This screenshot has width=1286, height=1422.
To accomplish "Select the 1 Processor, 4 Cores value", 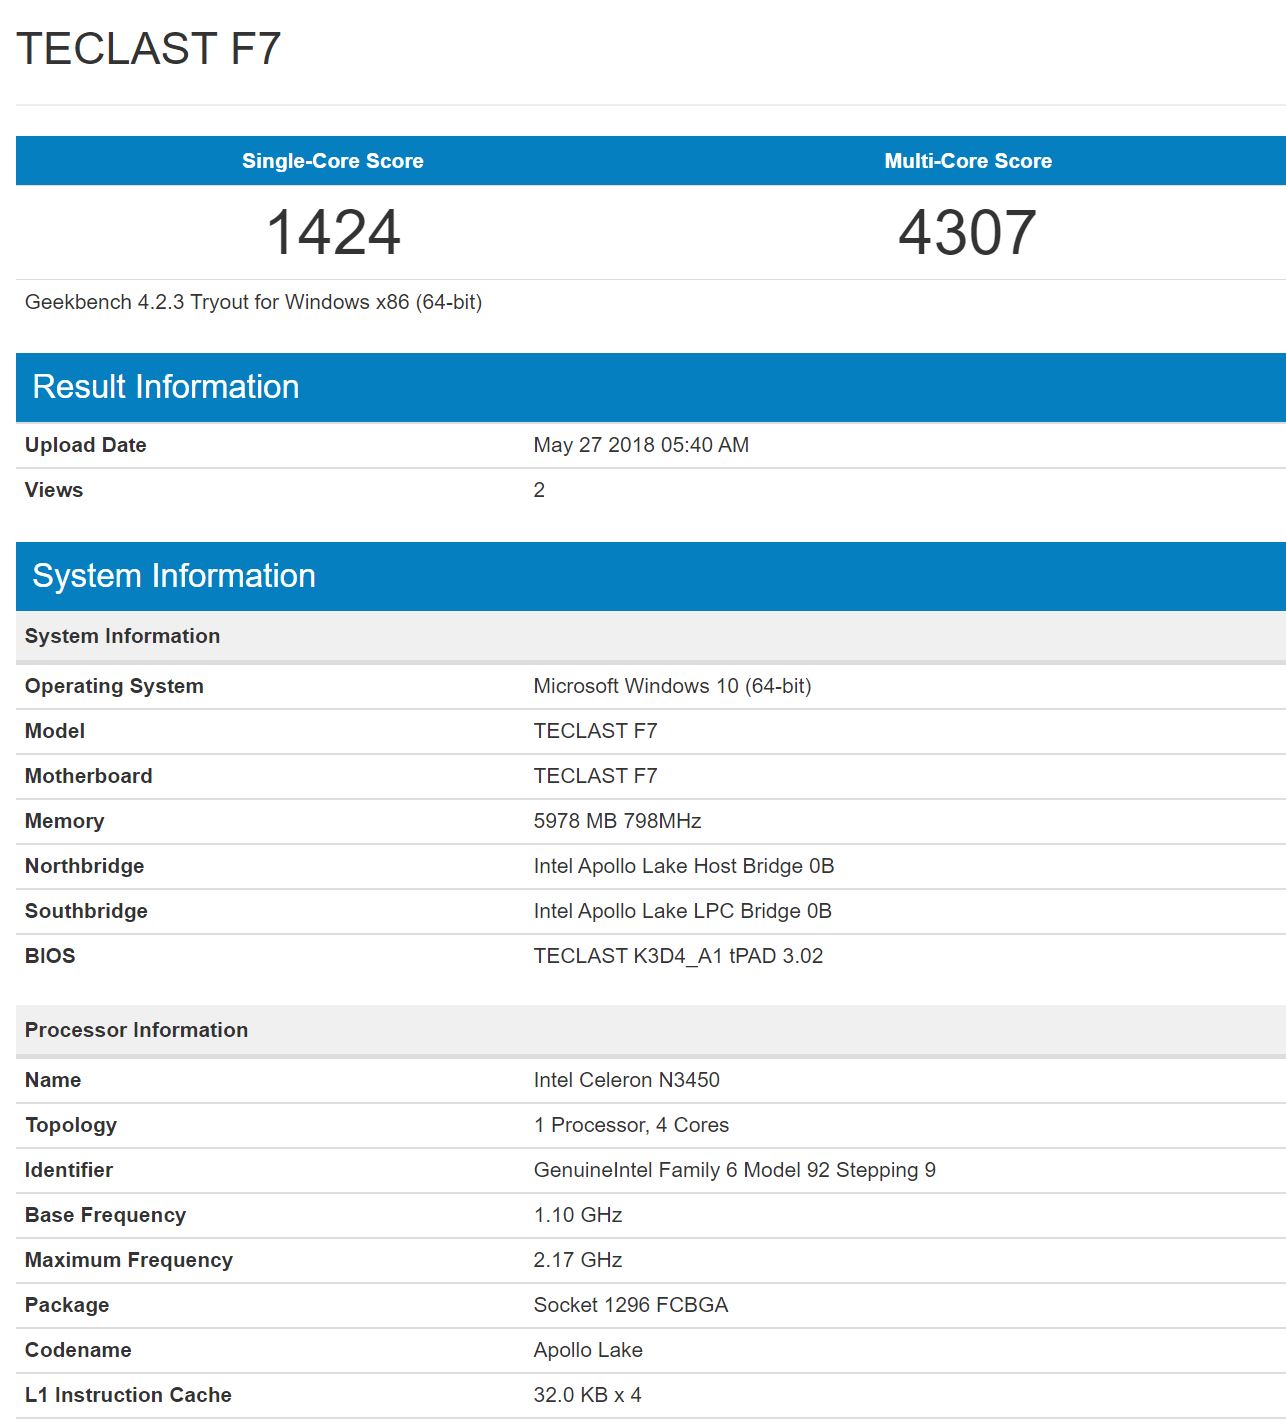I will coord(631,1125).
